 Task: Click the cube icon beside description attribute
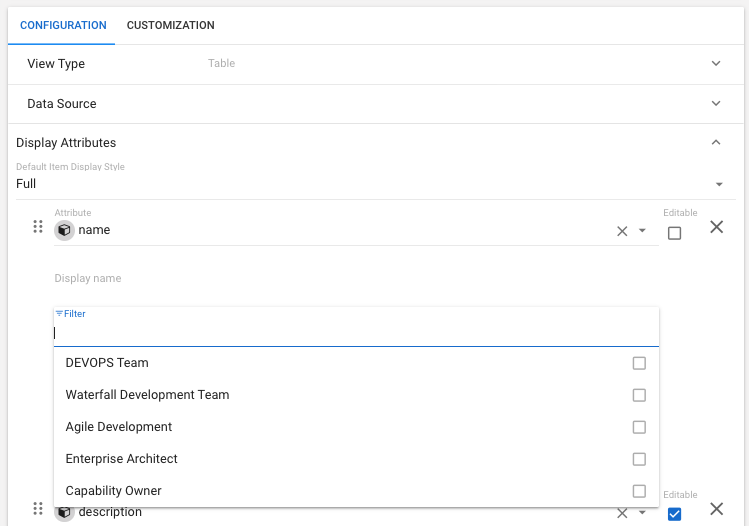pos(64,513)
